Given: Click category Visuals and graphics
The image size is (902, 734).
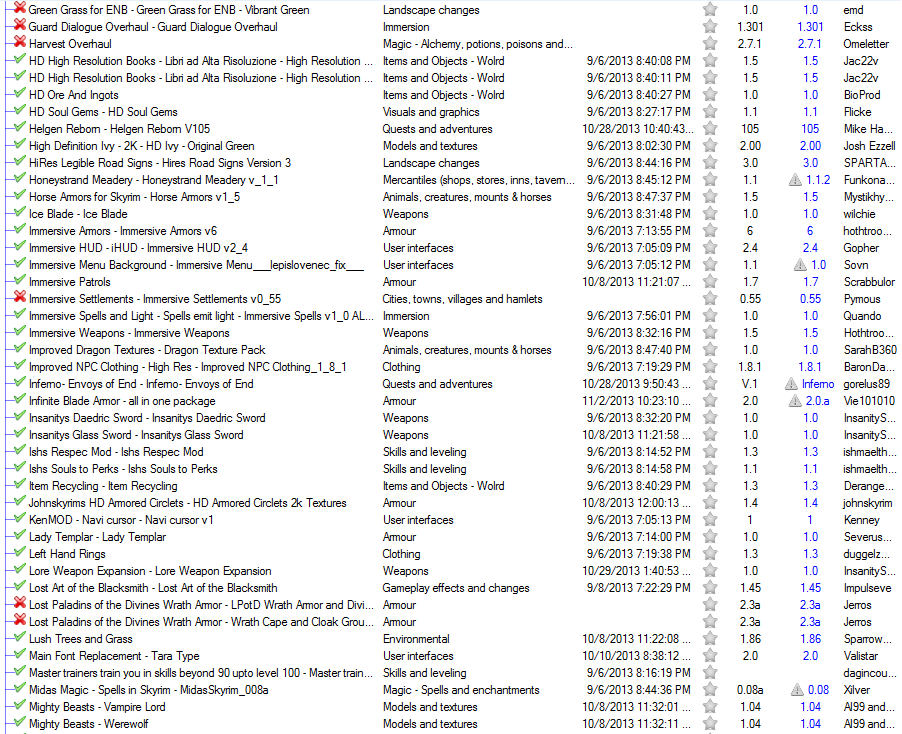Looking at the screenshot, I should coord(431,112).
